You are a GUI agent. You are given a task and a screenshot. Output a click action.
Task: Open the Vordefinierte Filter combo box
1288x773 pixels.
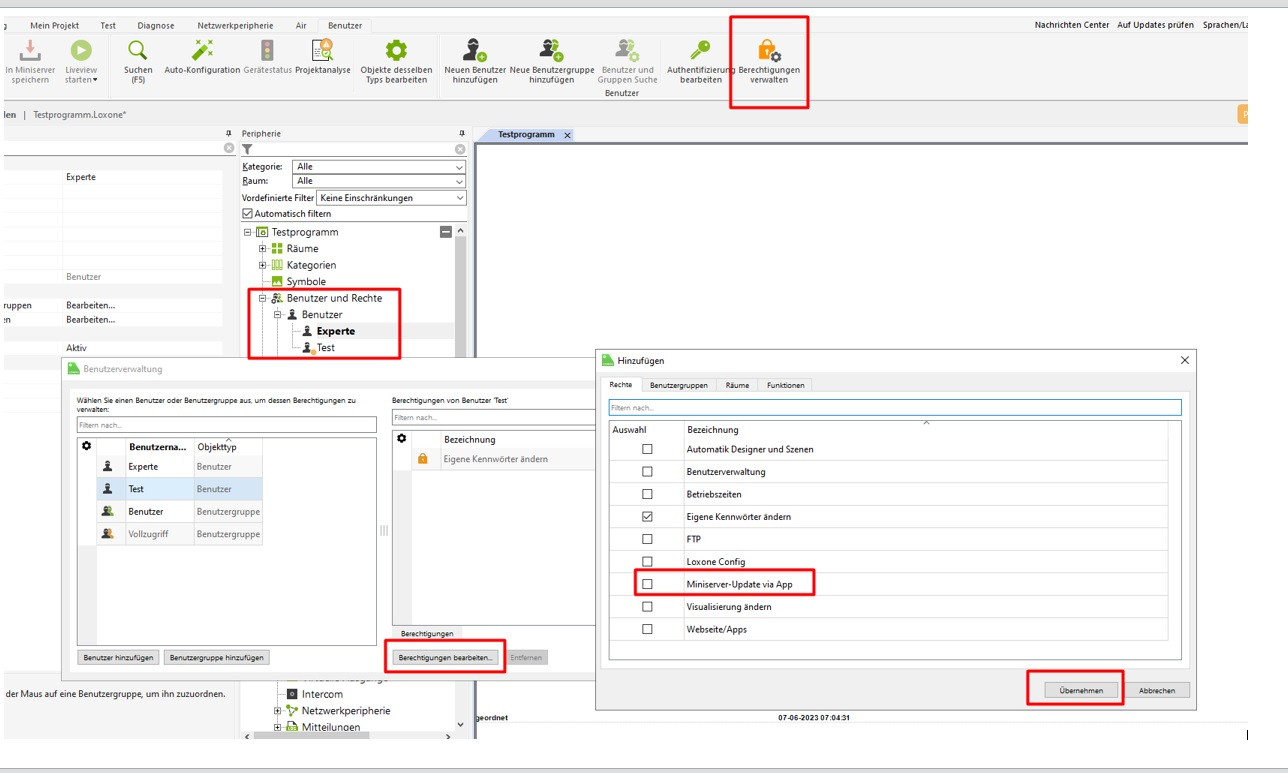tap(391, 198)
